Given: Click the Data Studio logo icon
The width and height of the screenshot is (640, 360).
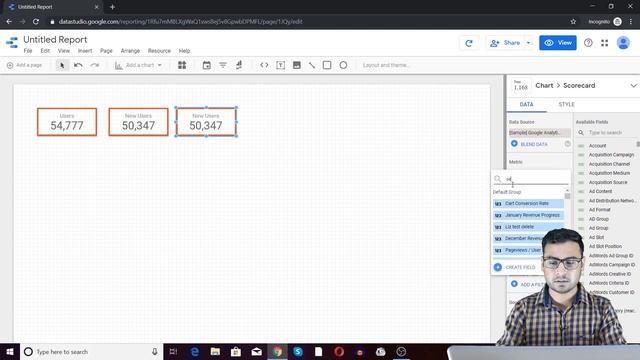Looking at the screenshot, I should [x=12, y=42].
